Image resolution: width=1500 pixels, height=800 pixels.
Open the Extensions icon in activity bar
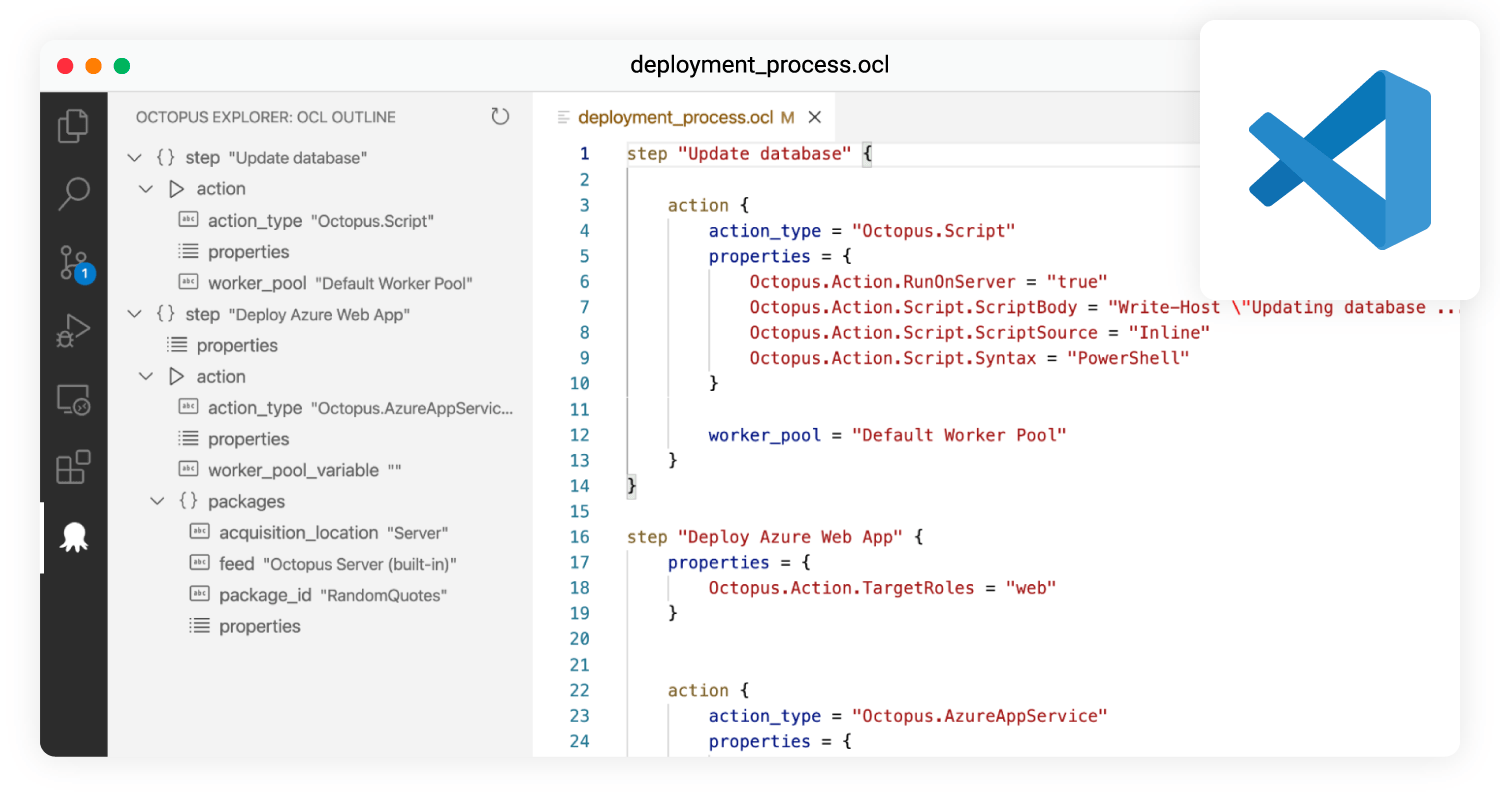pyautogui.click(x=73, y=468)
